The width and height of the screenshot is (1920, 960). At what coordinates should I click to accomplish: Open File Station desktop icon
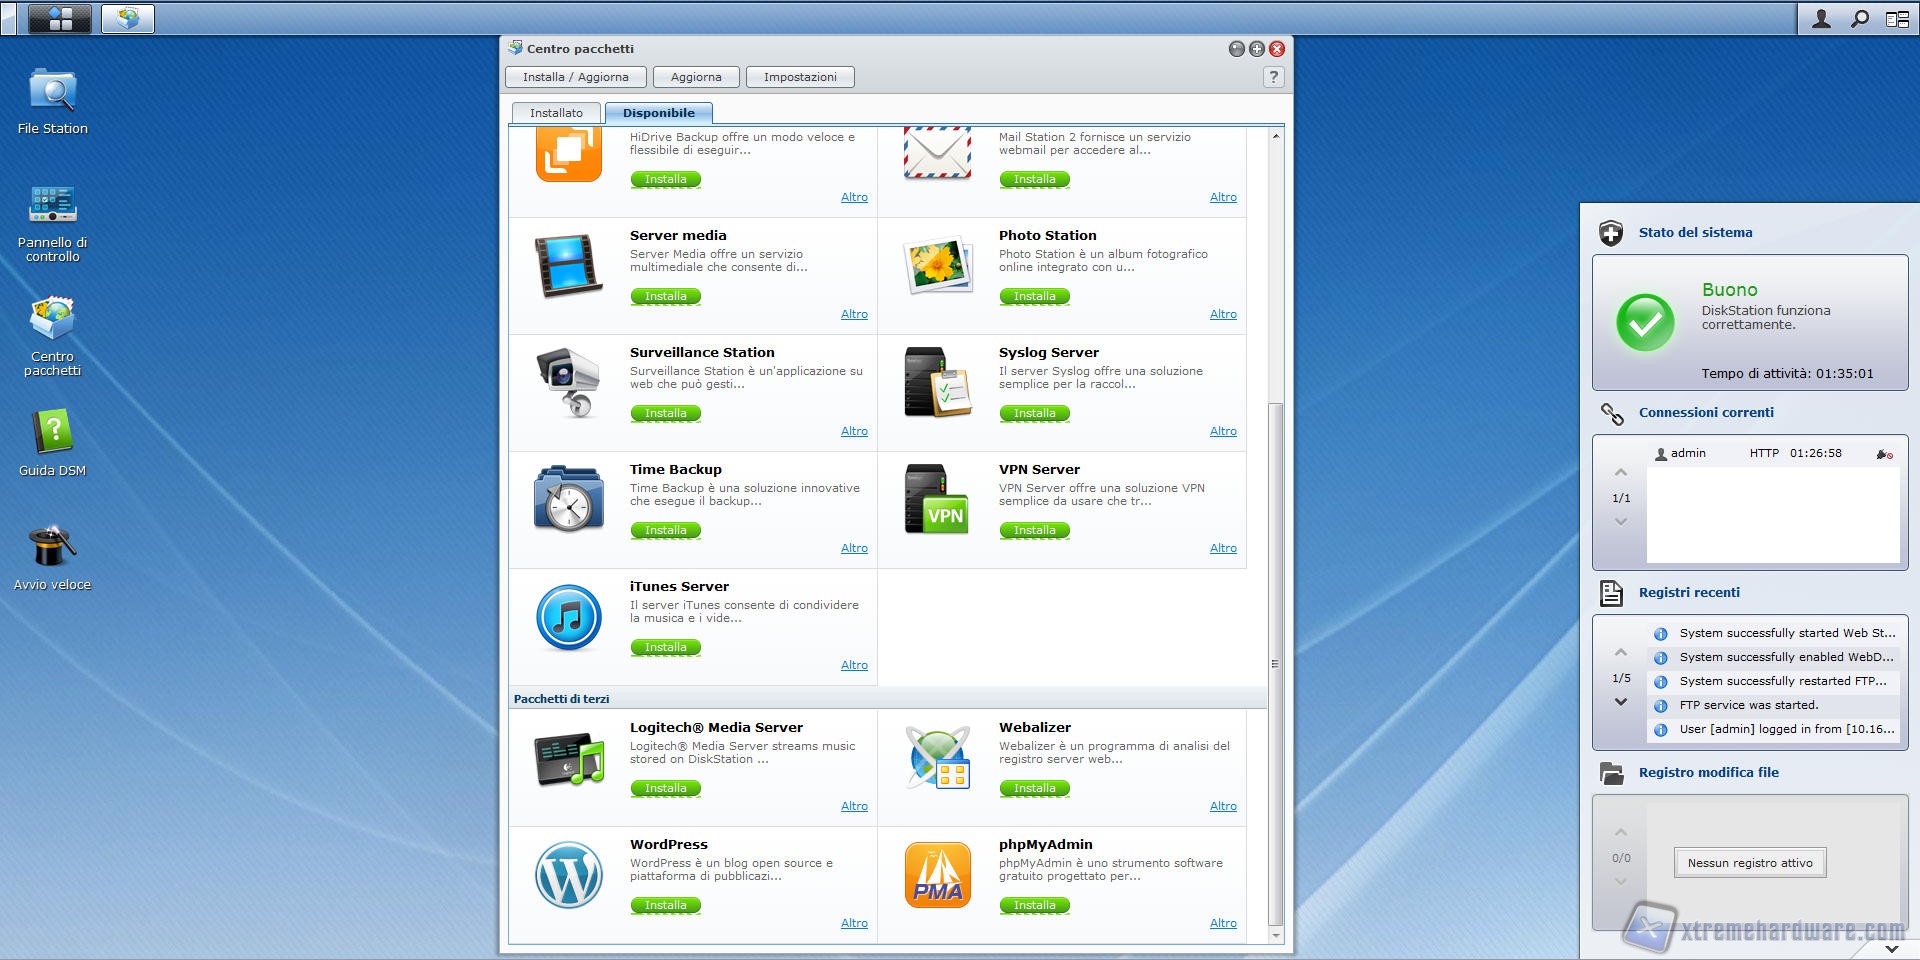click(x=52, y=92)
